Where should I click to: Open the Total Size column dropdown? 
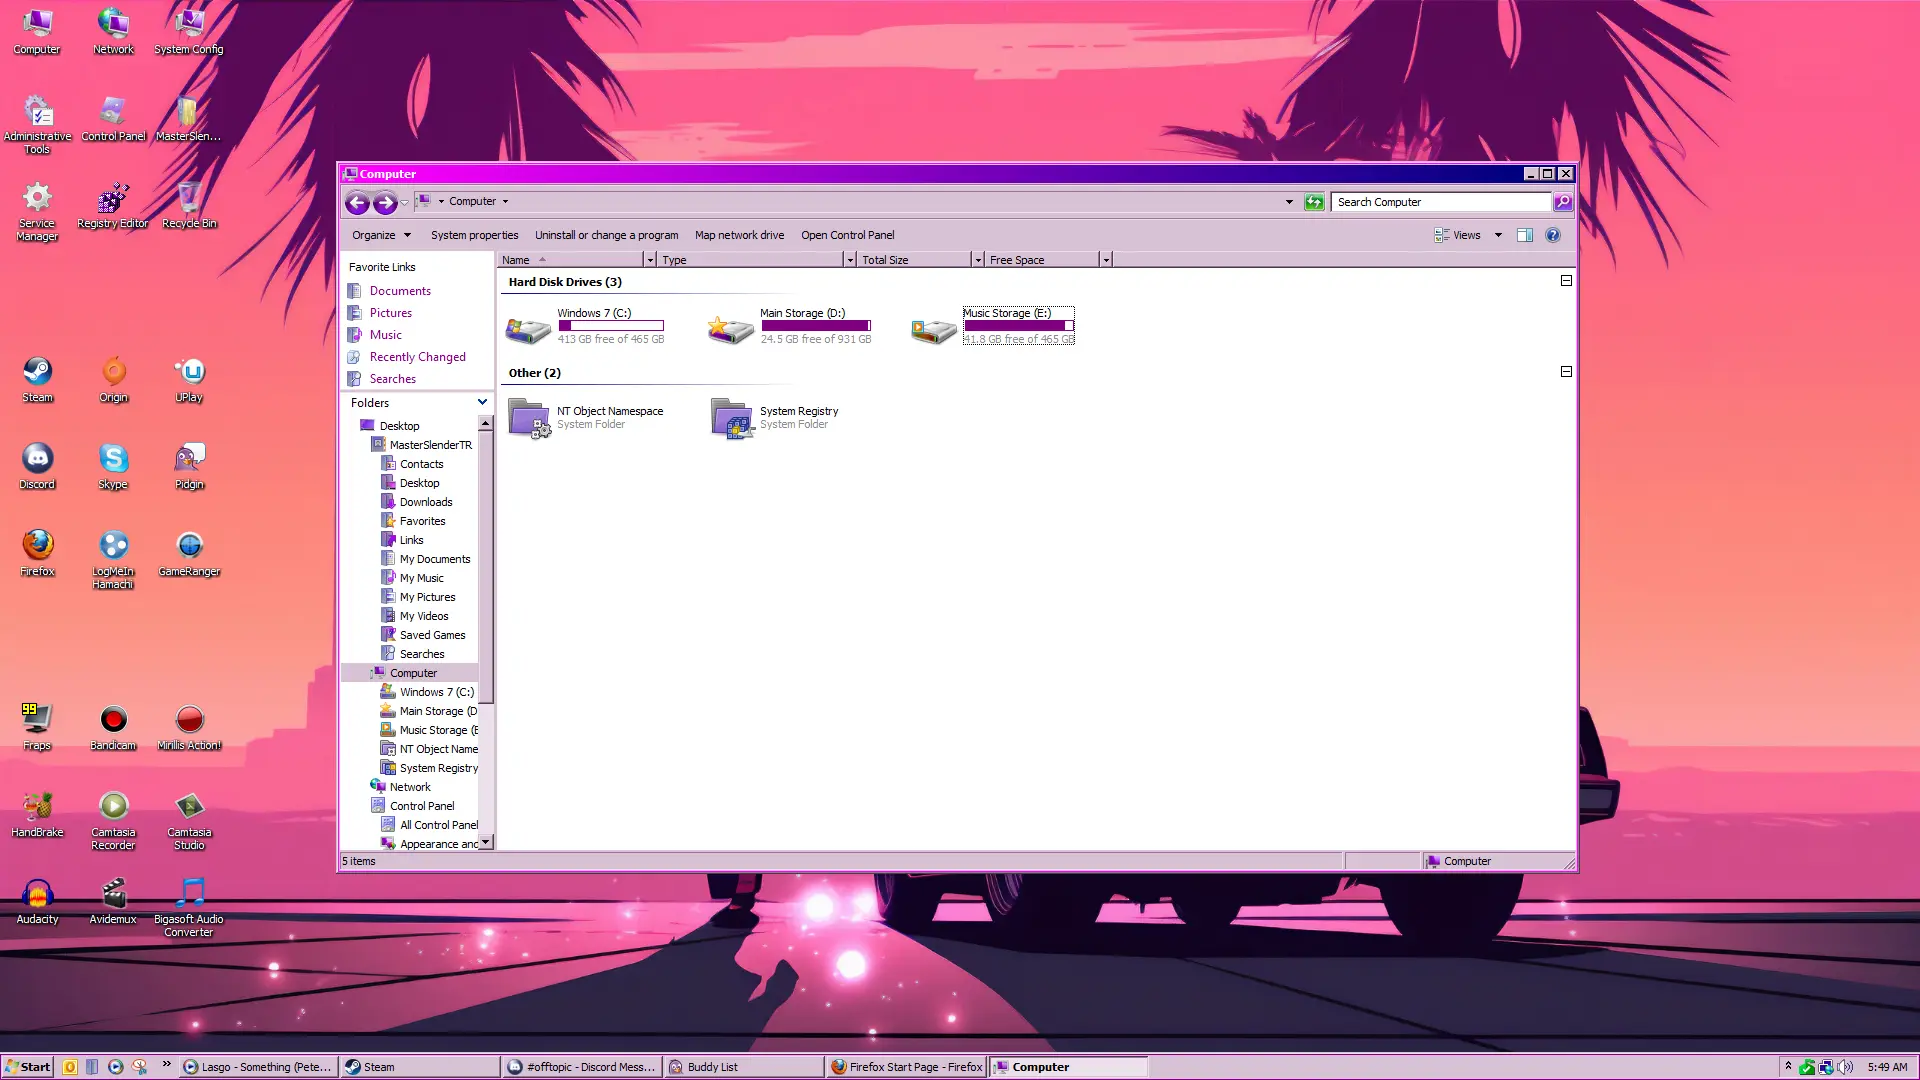978,260
